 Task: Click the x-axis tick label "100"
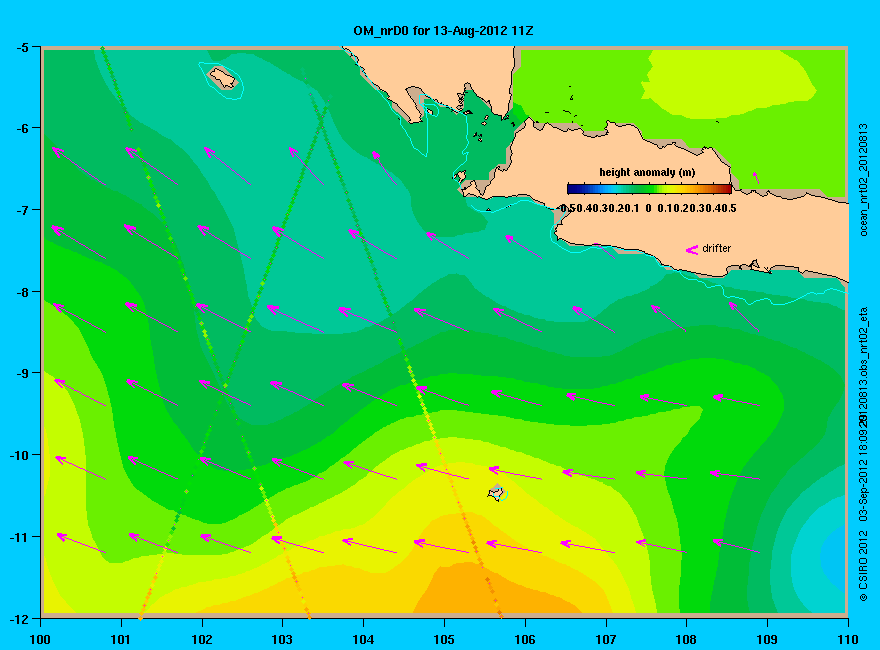coord(40,639)
